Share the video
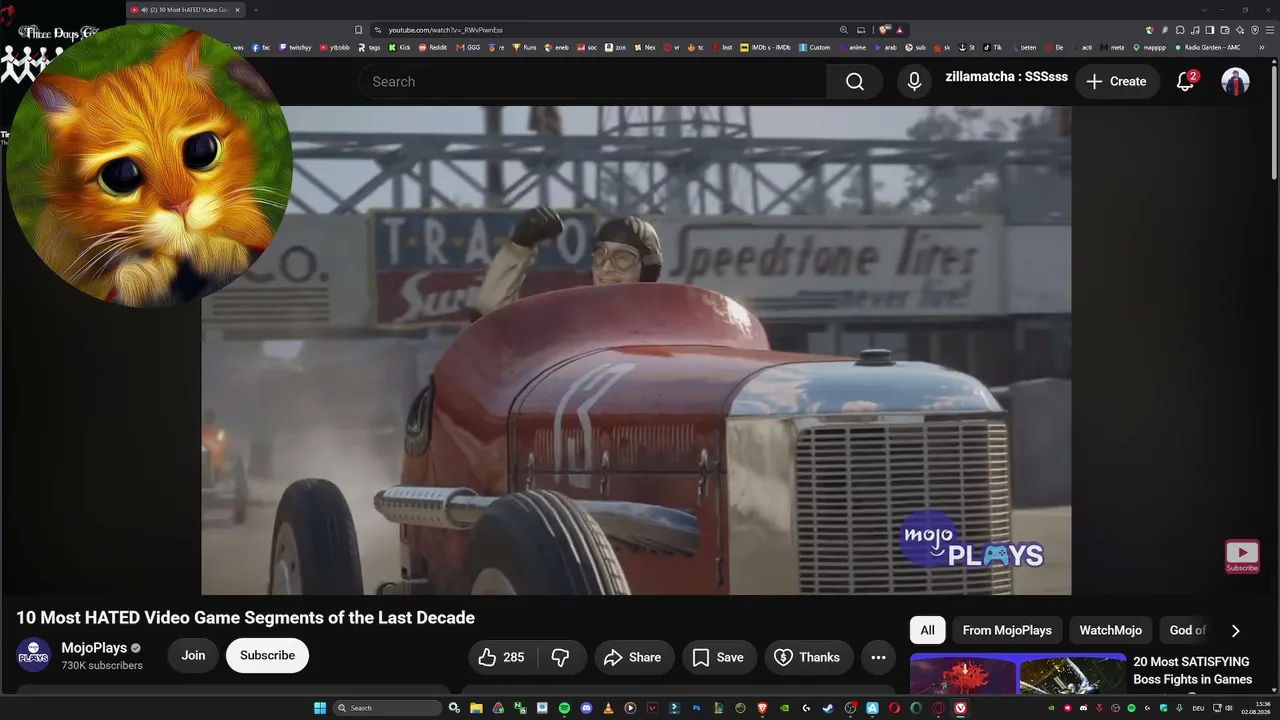 pos(634,657)
